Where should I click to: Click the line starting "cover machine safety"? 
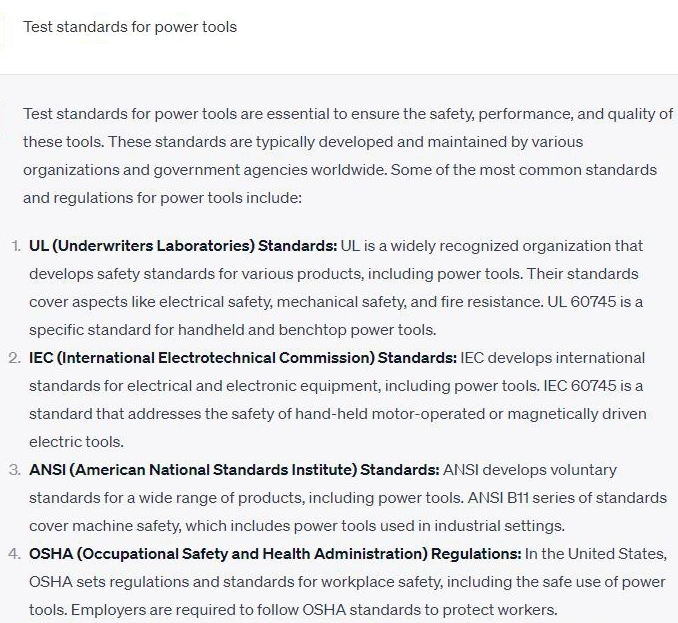(297, 526)
